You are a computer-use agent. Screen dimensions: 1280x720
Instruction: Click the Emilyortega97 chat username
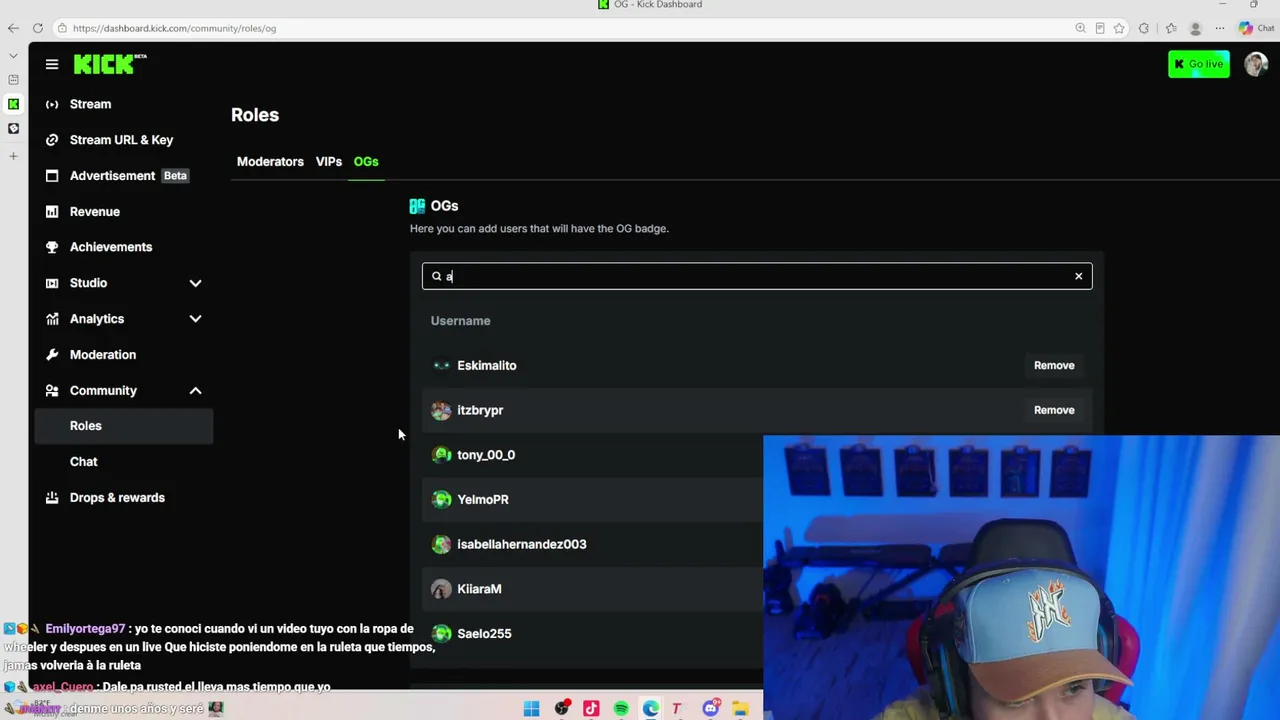point(85,629)
